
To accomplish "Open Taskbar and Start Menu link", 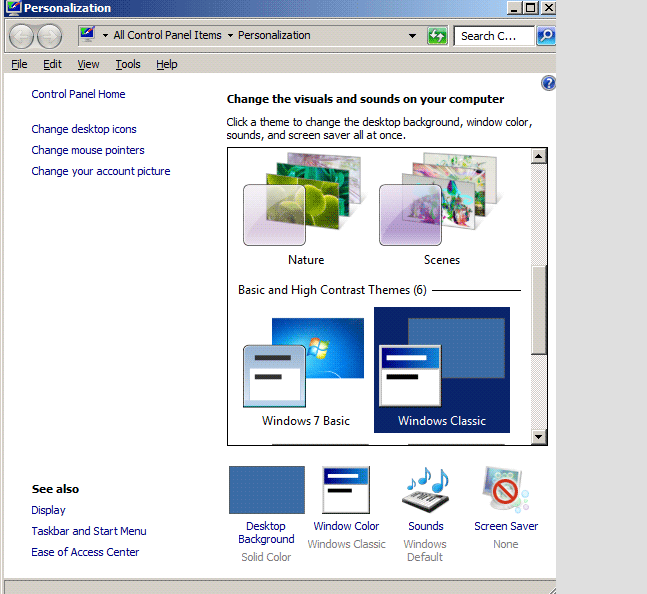I will (89, 531).
